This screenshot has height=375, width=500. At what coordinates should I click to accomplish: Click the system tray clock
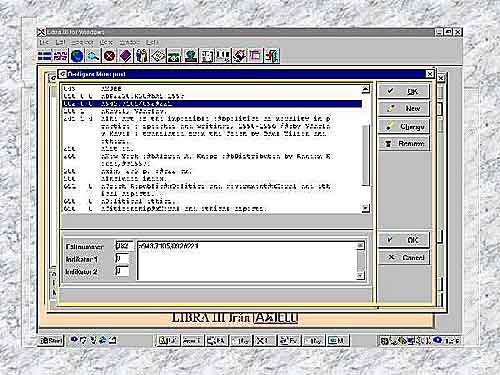[x=452, y=341]
